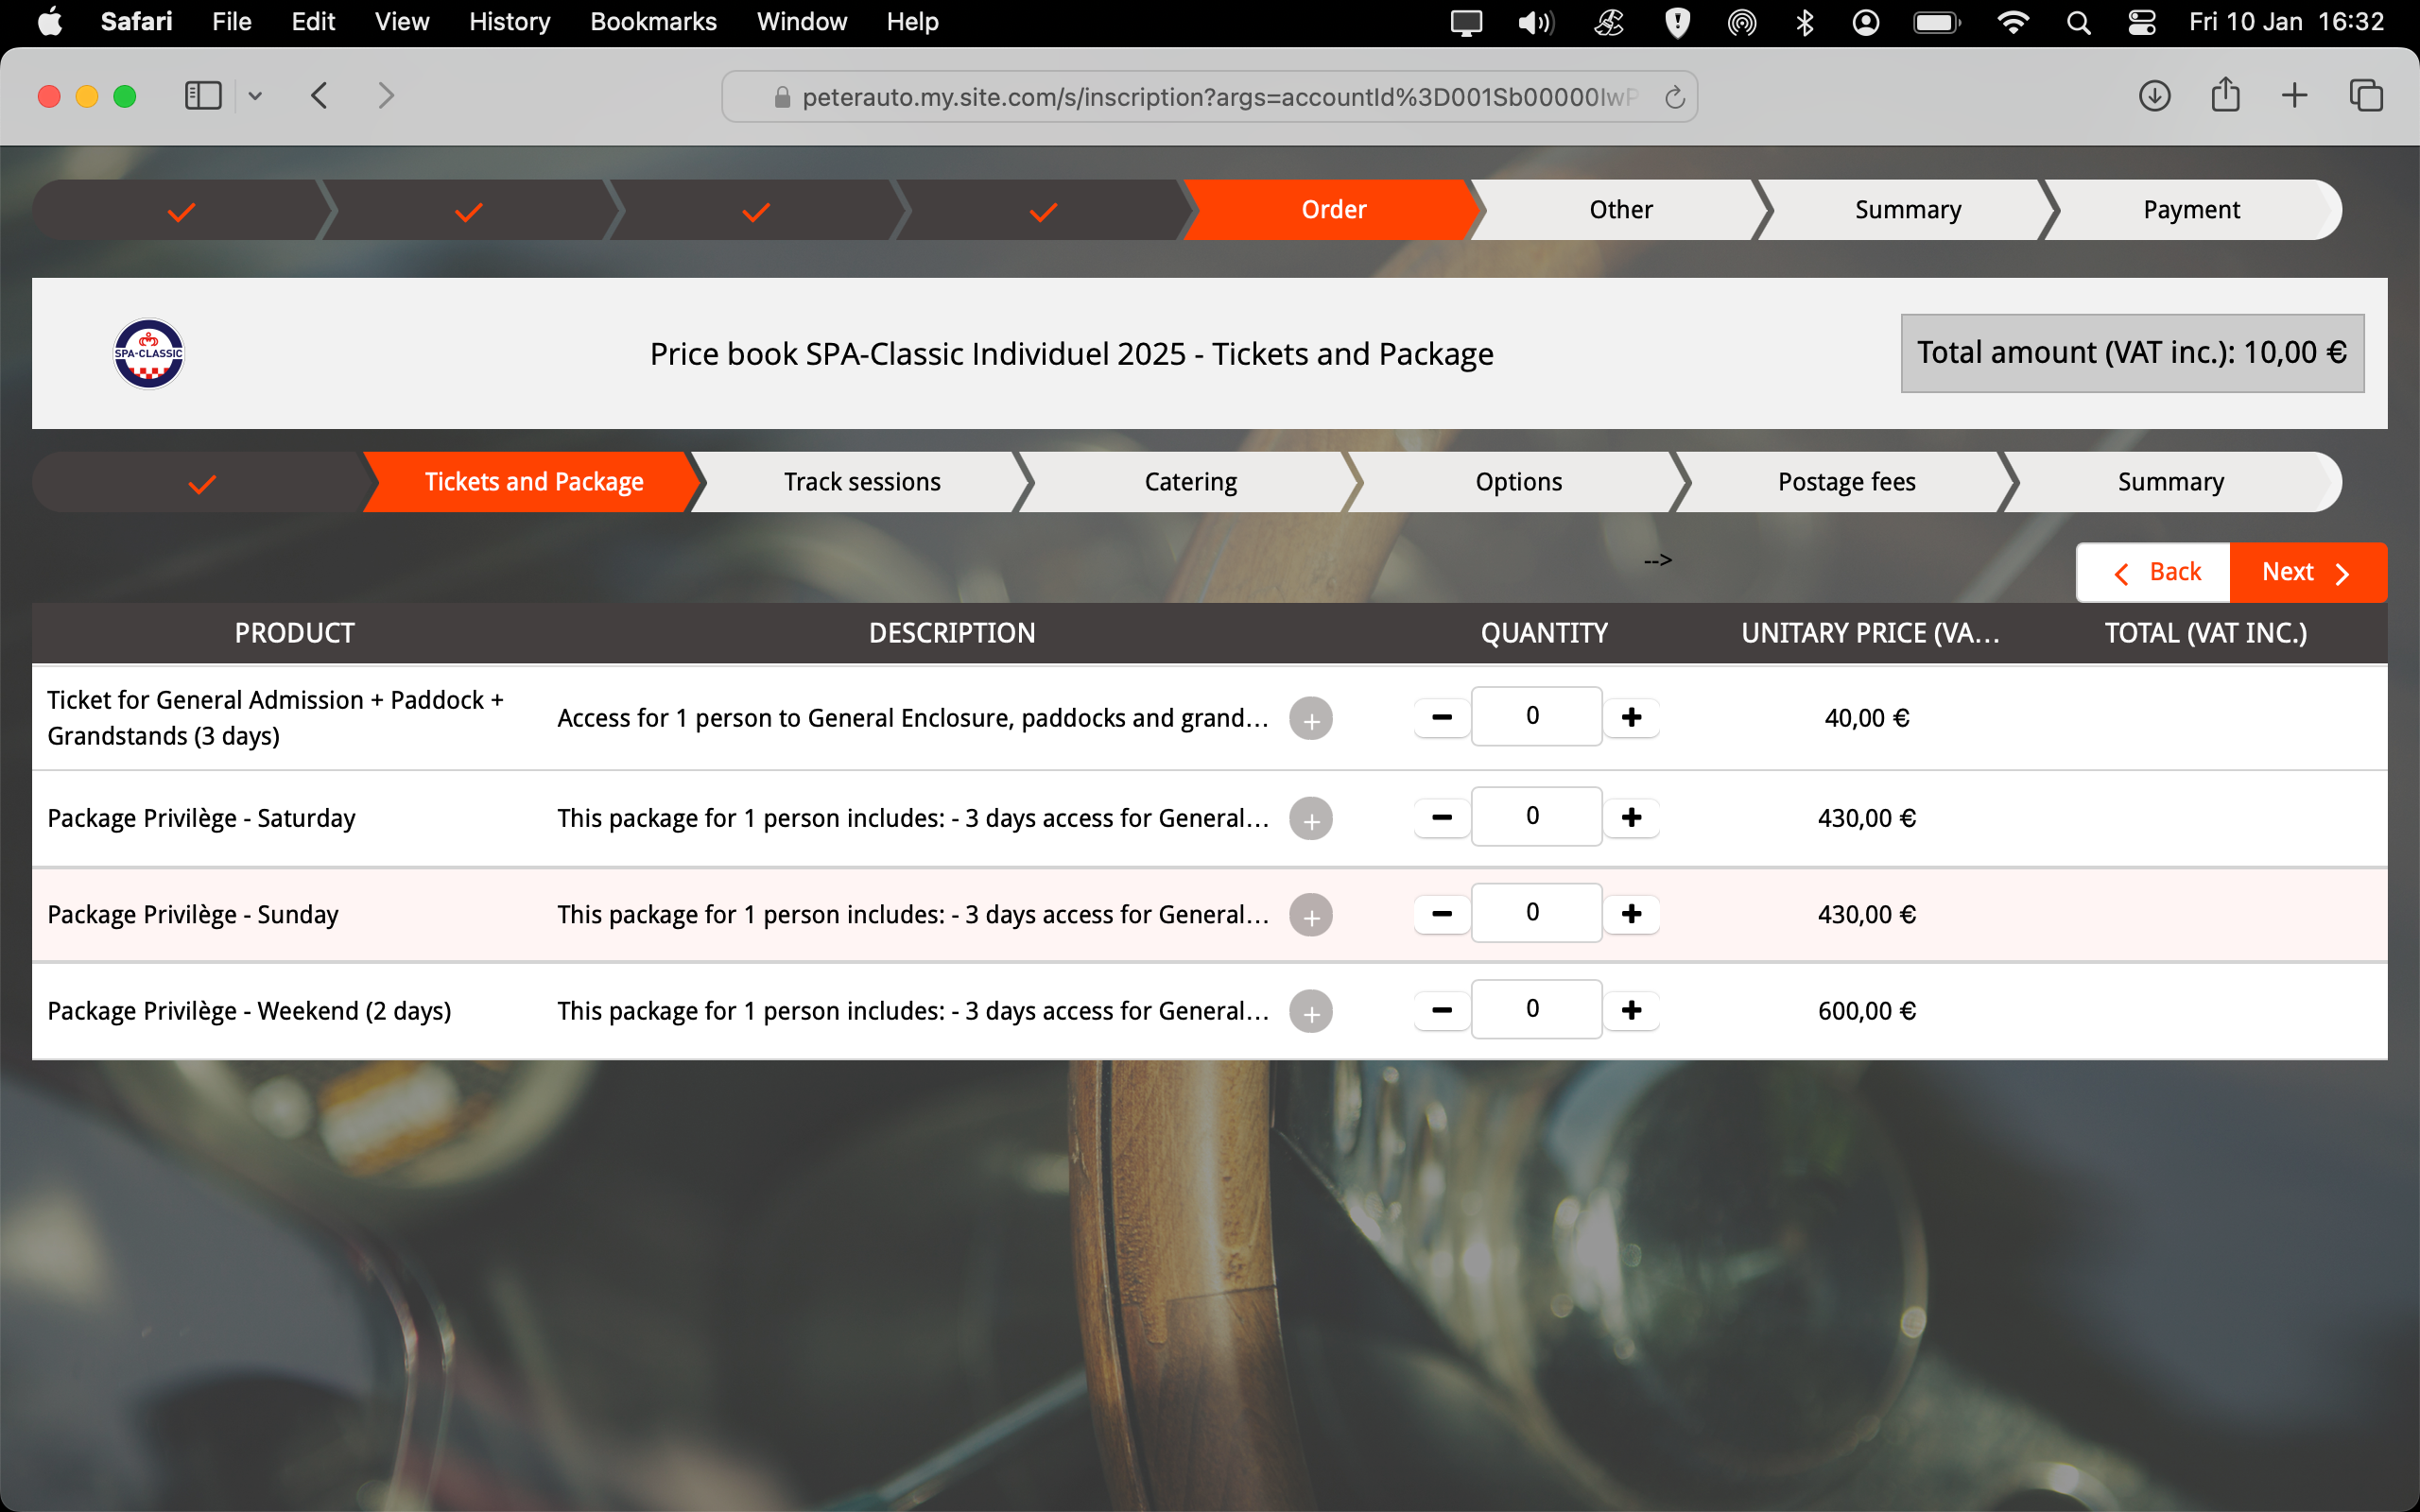This screenshot has width=2420, height=1512.
Task: Increase the Package Privilège Sunday quantity
Action: click(x=1631, y=913)
